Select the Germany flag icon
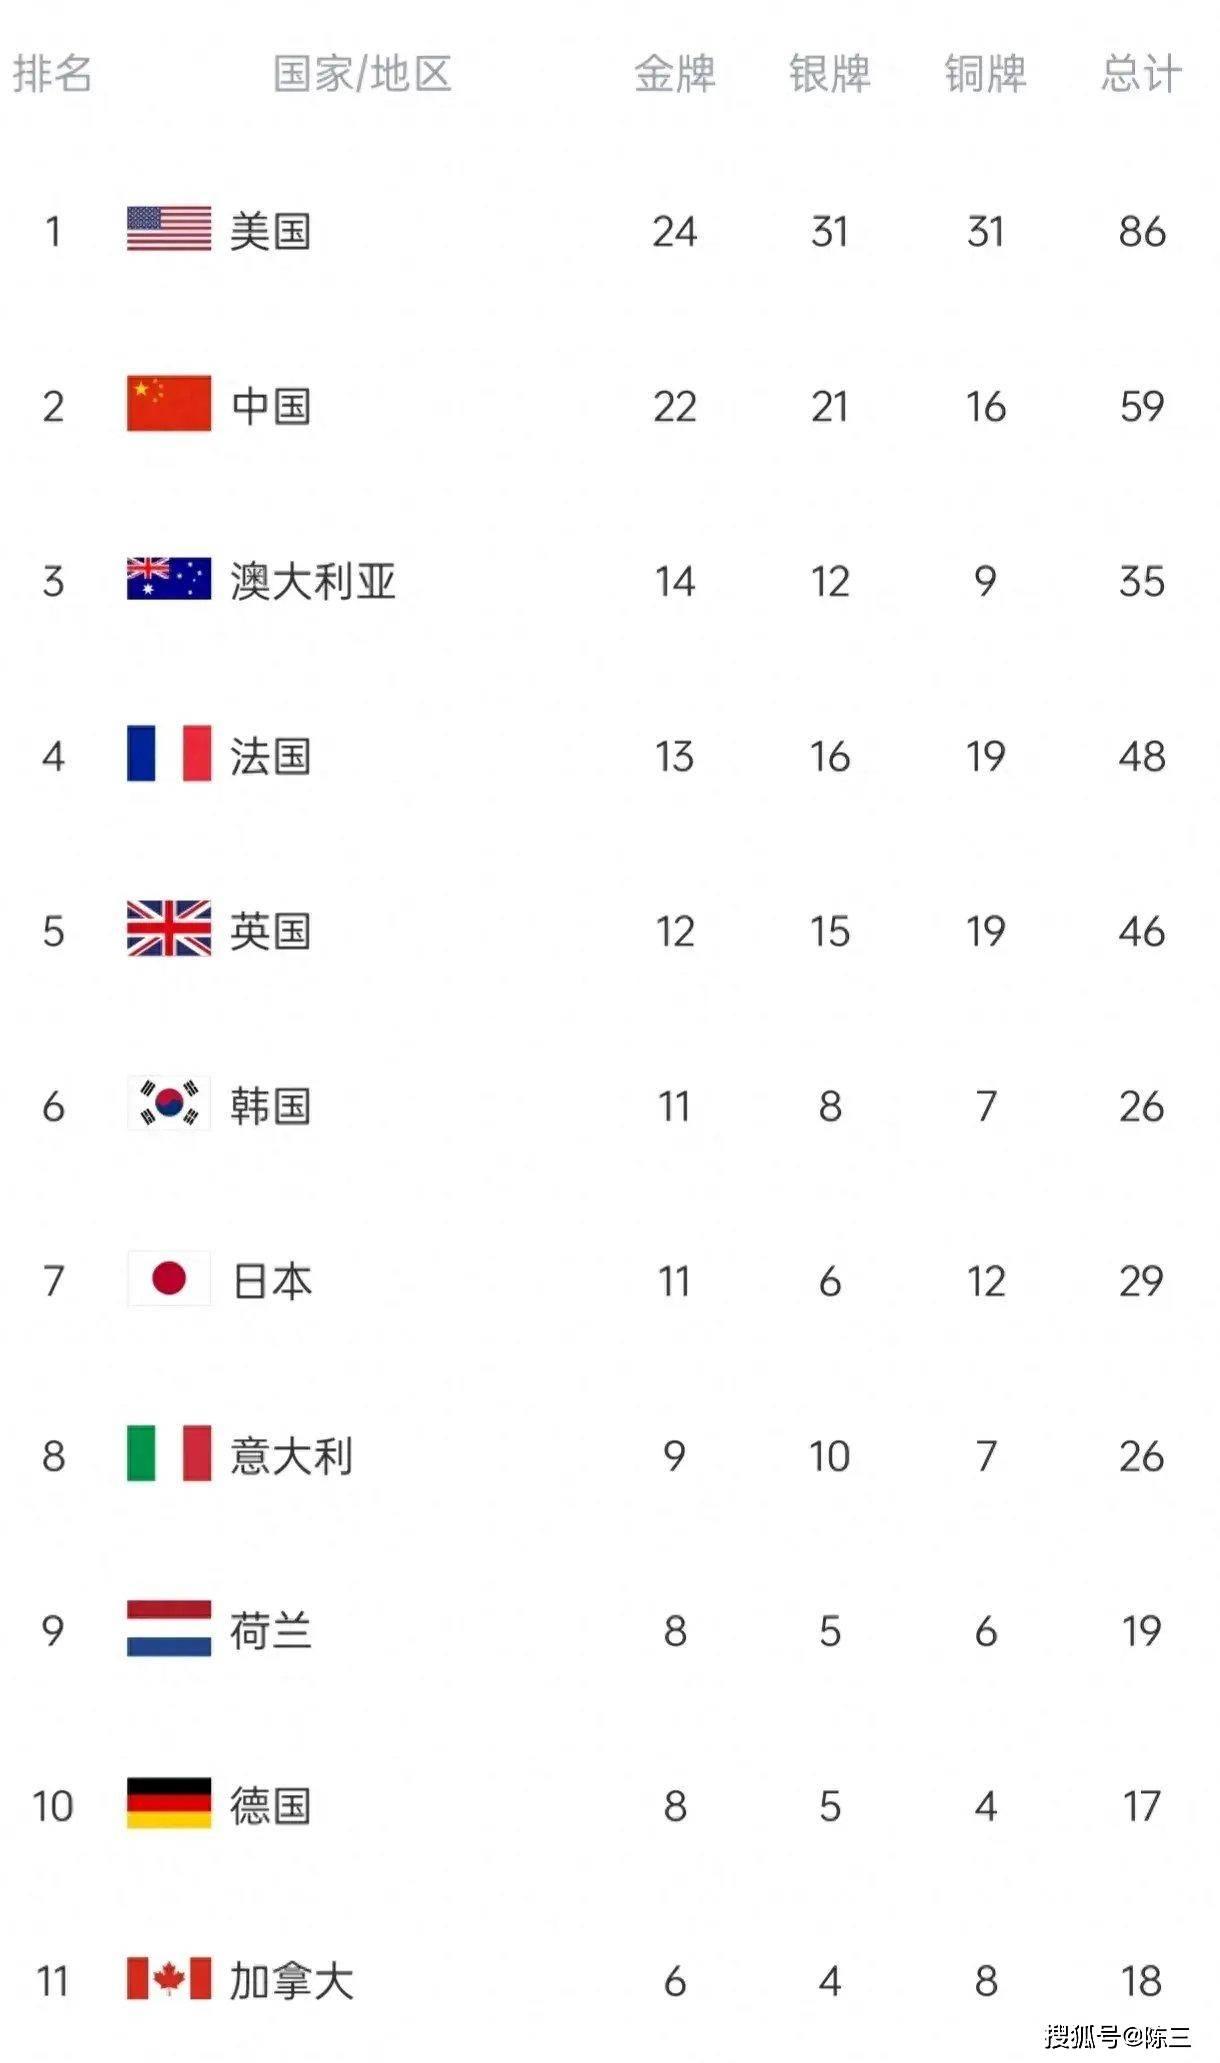The height and width of the screenshot is (2063, 1220). click(169, 1803)
